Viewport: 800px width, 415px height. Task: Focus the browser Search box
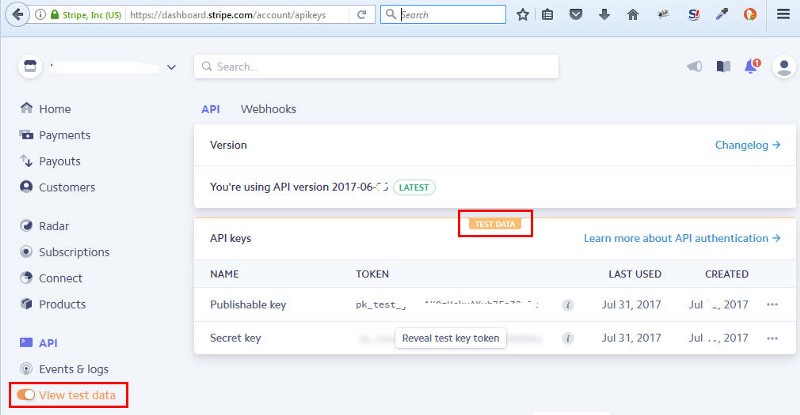click(443, 15)
